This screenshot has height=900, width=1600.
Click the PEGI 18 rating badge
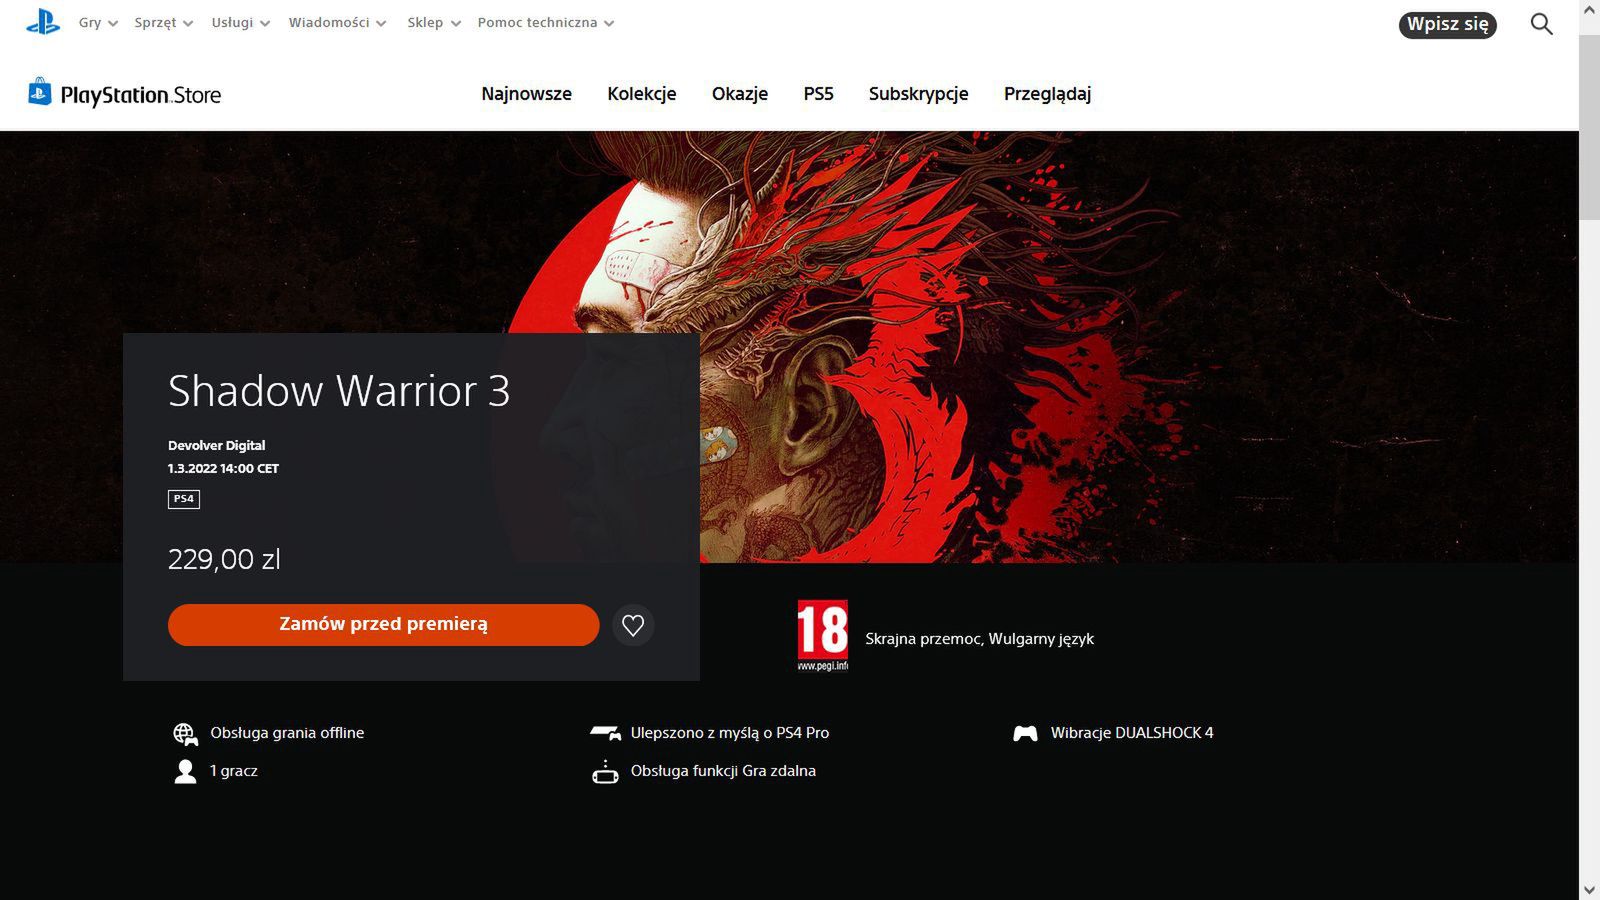click(x=822, y=636)
